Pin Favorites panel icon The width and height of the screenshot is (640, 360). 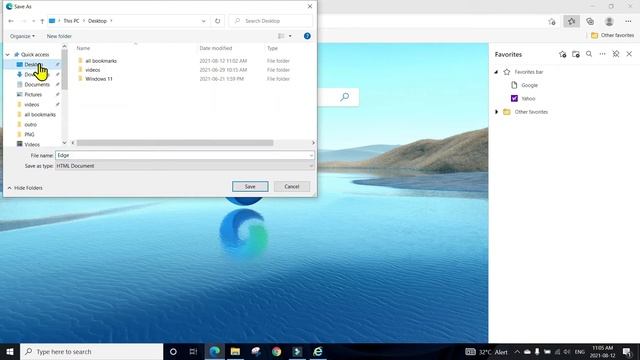click(x=616, y=54)
